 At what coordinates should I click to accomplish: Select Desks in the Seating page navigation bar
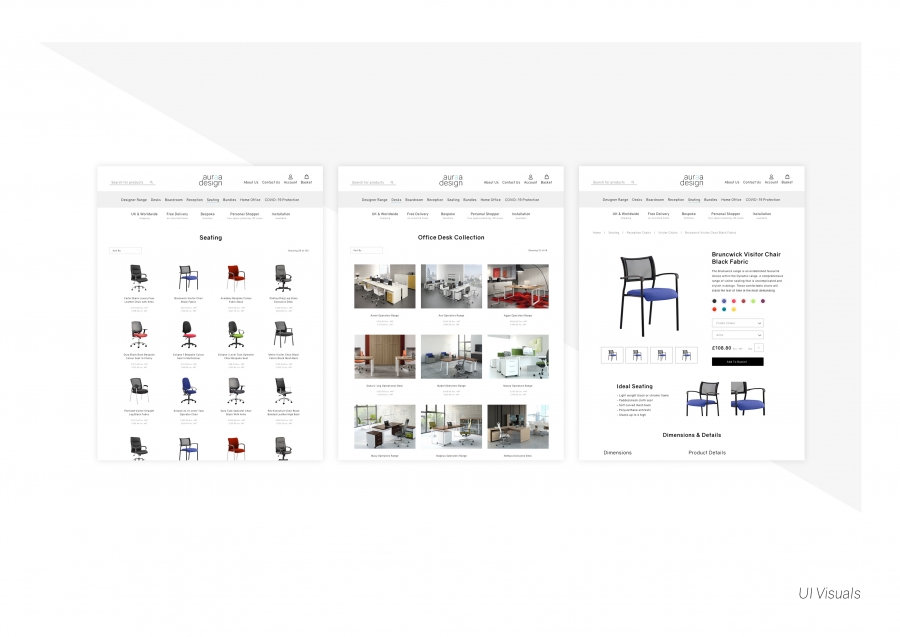[156, 200]
